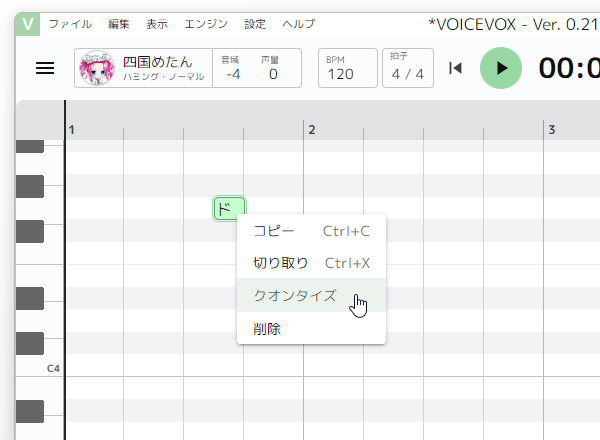Edit the 声量 value 0

273,74
